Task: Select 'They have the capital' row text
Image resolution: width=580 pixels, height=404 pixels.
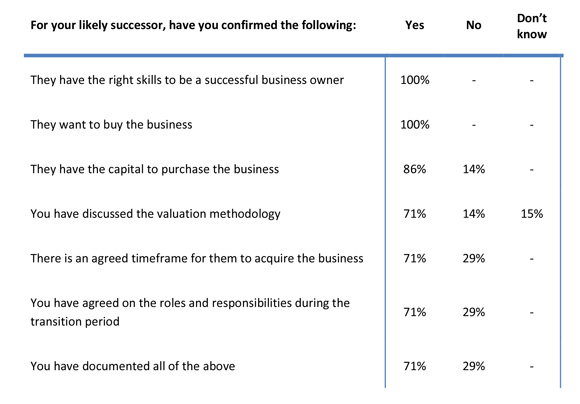Action: (x=155, y=169)
